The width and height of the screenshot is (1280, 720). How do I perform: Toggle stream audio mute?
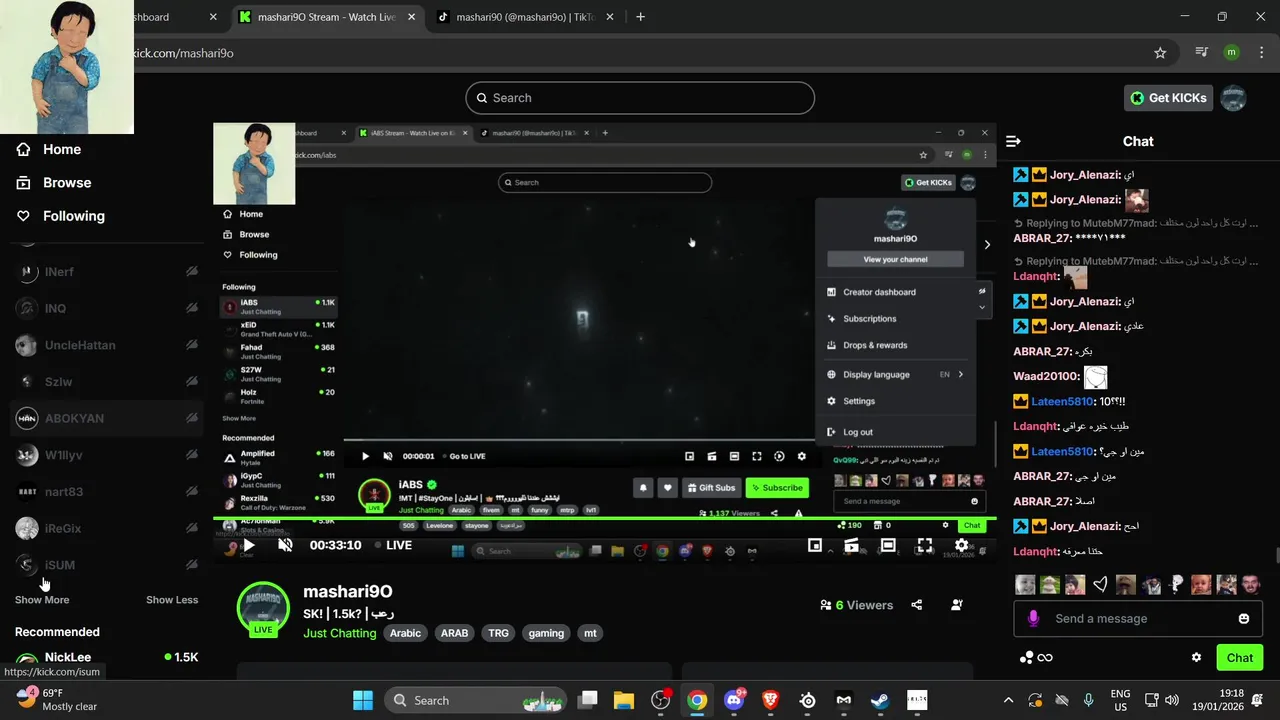285,545
